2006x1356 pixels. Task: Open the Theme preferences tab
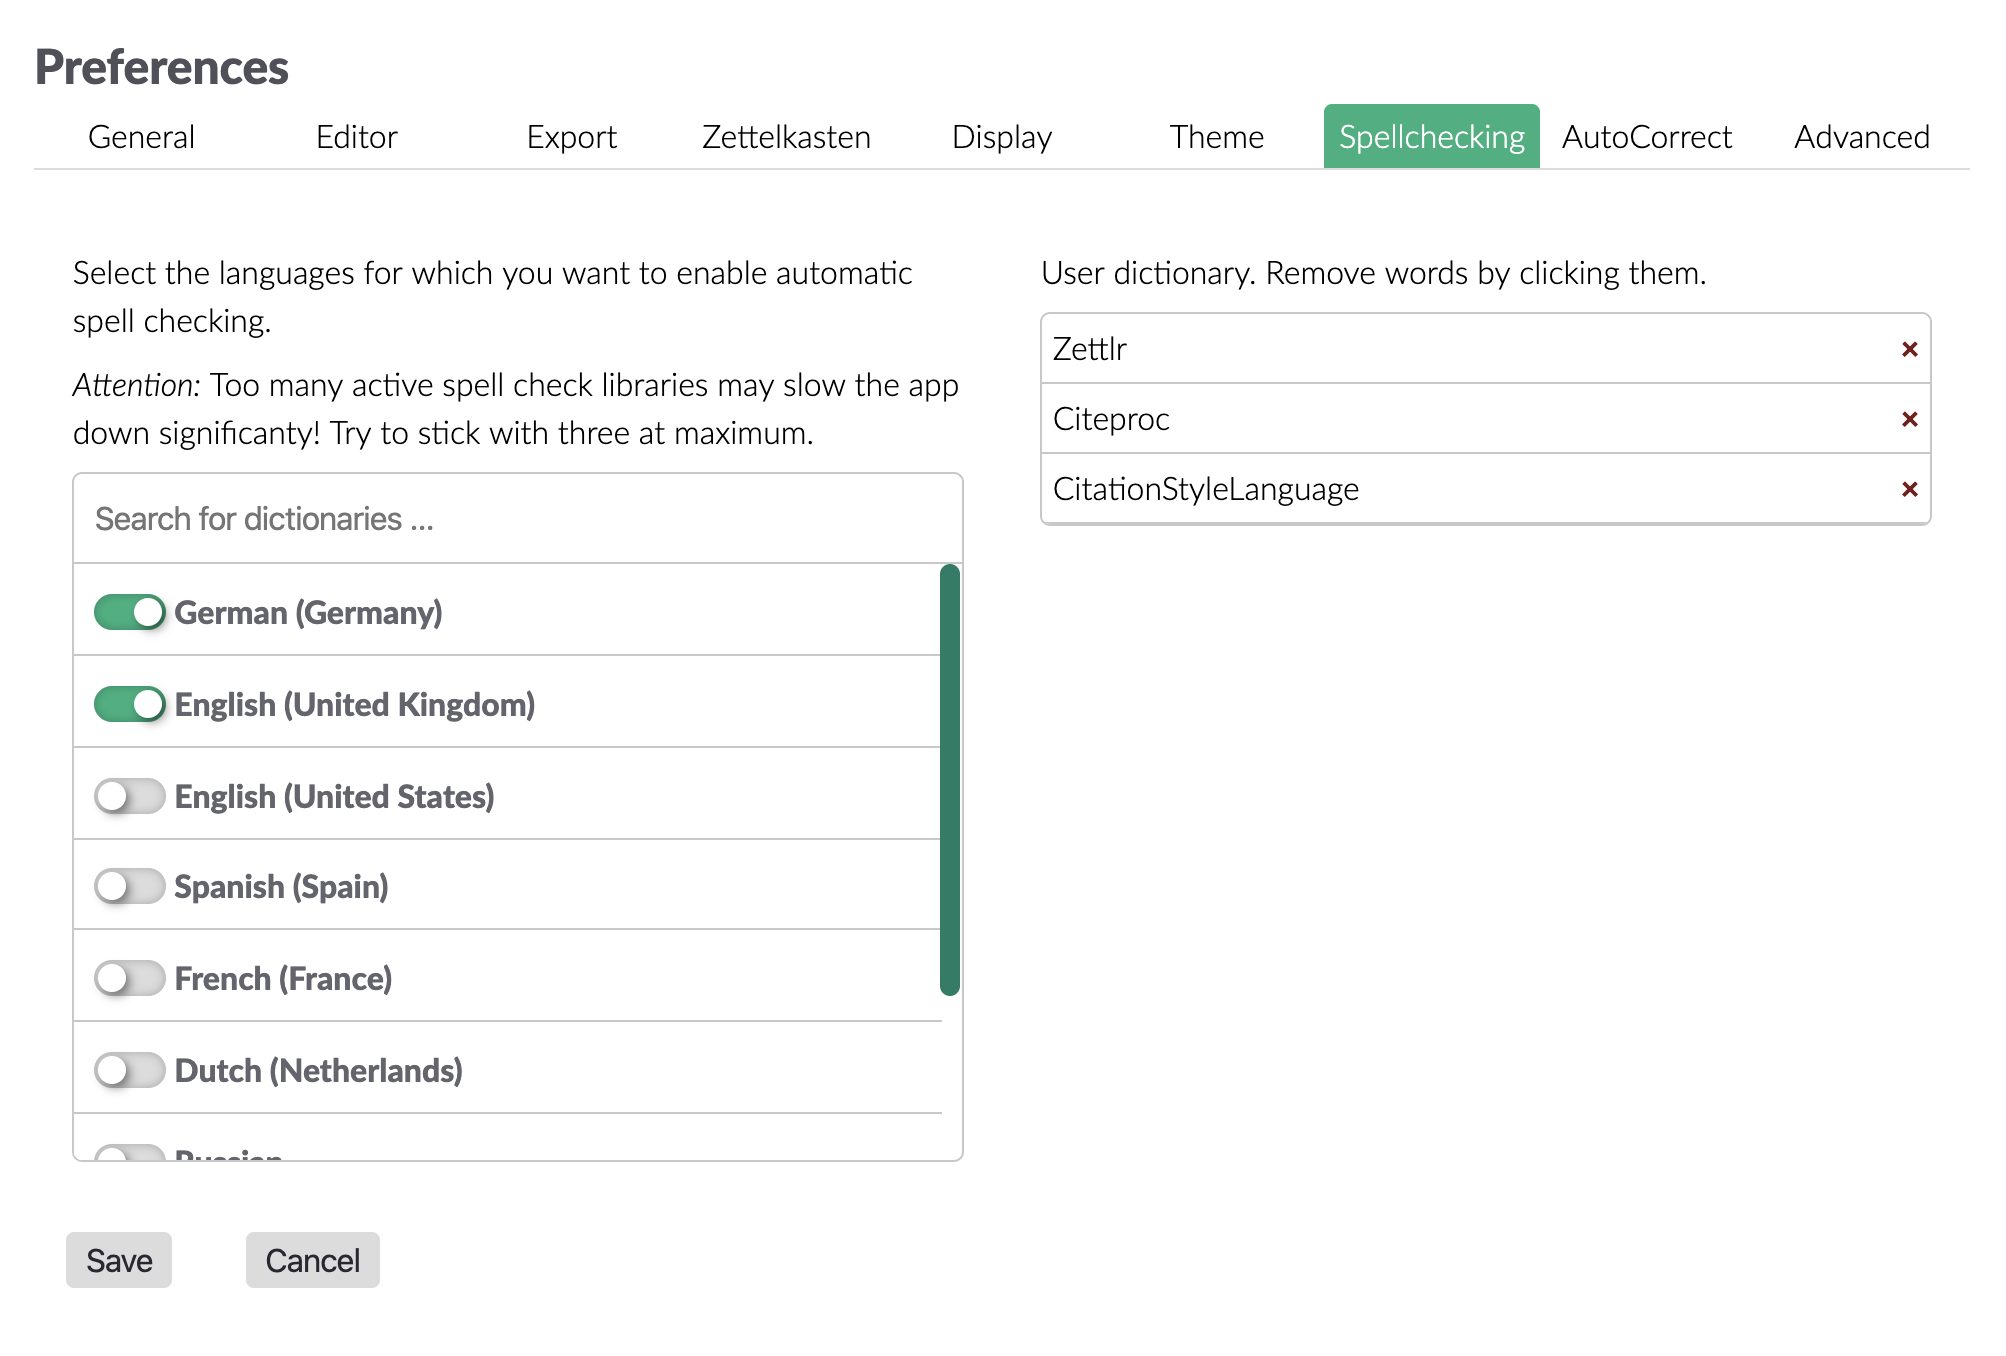click(x=1218, y=137)
